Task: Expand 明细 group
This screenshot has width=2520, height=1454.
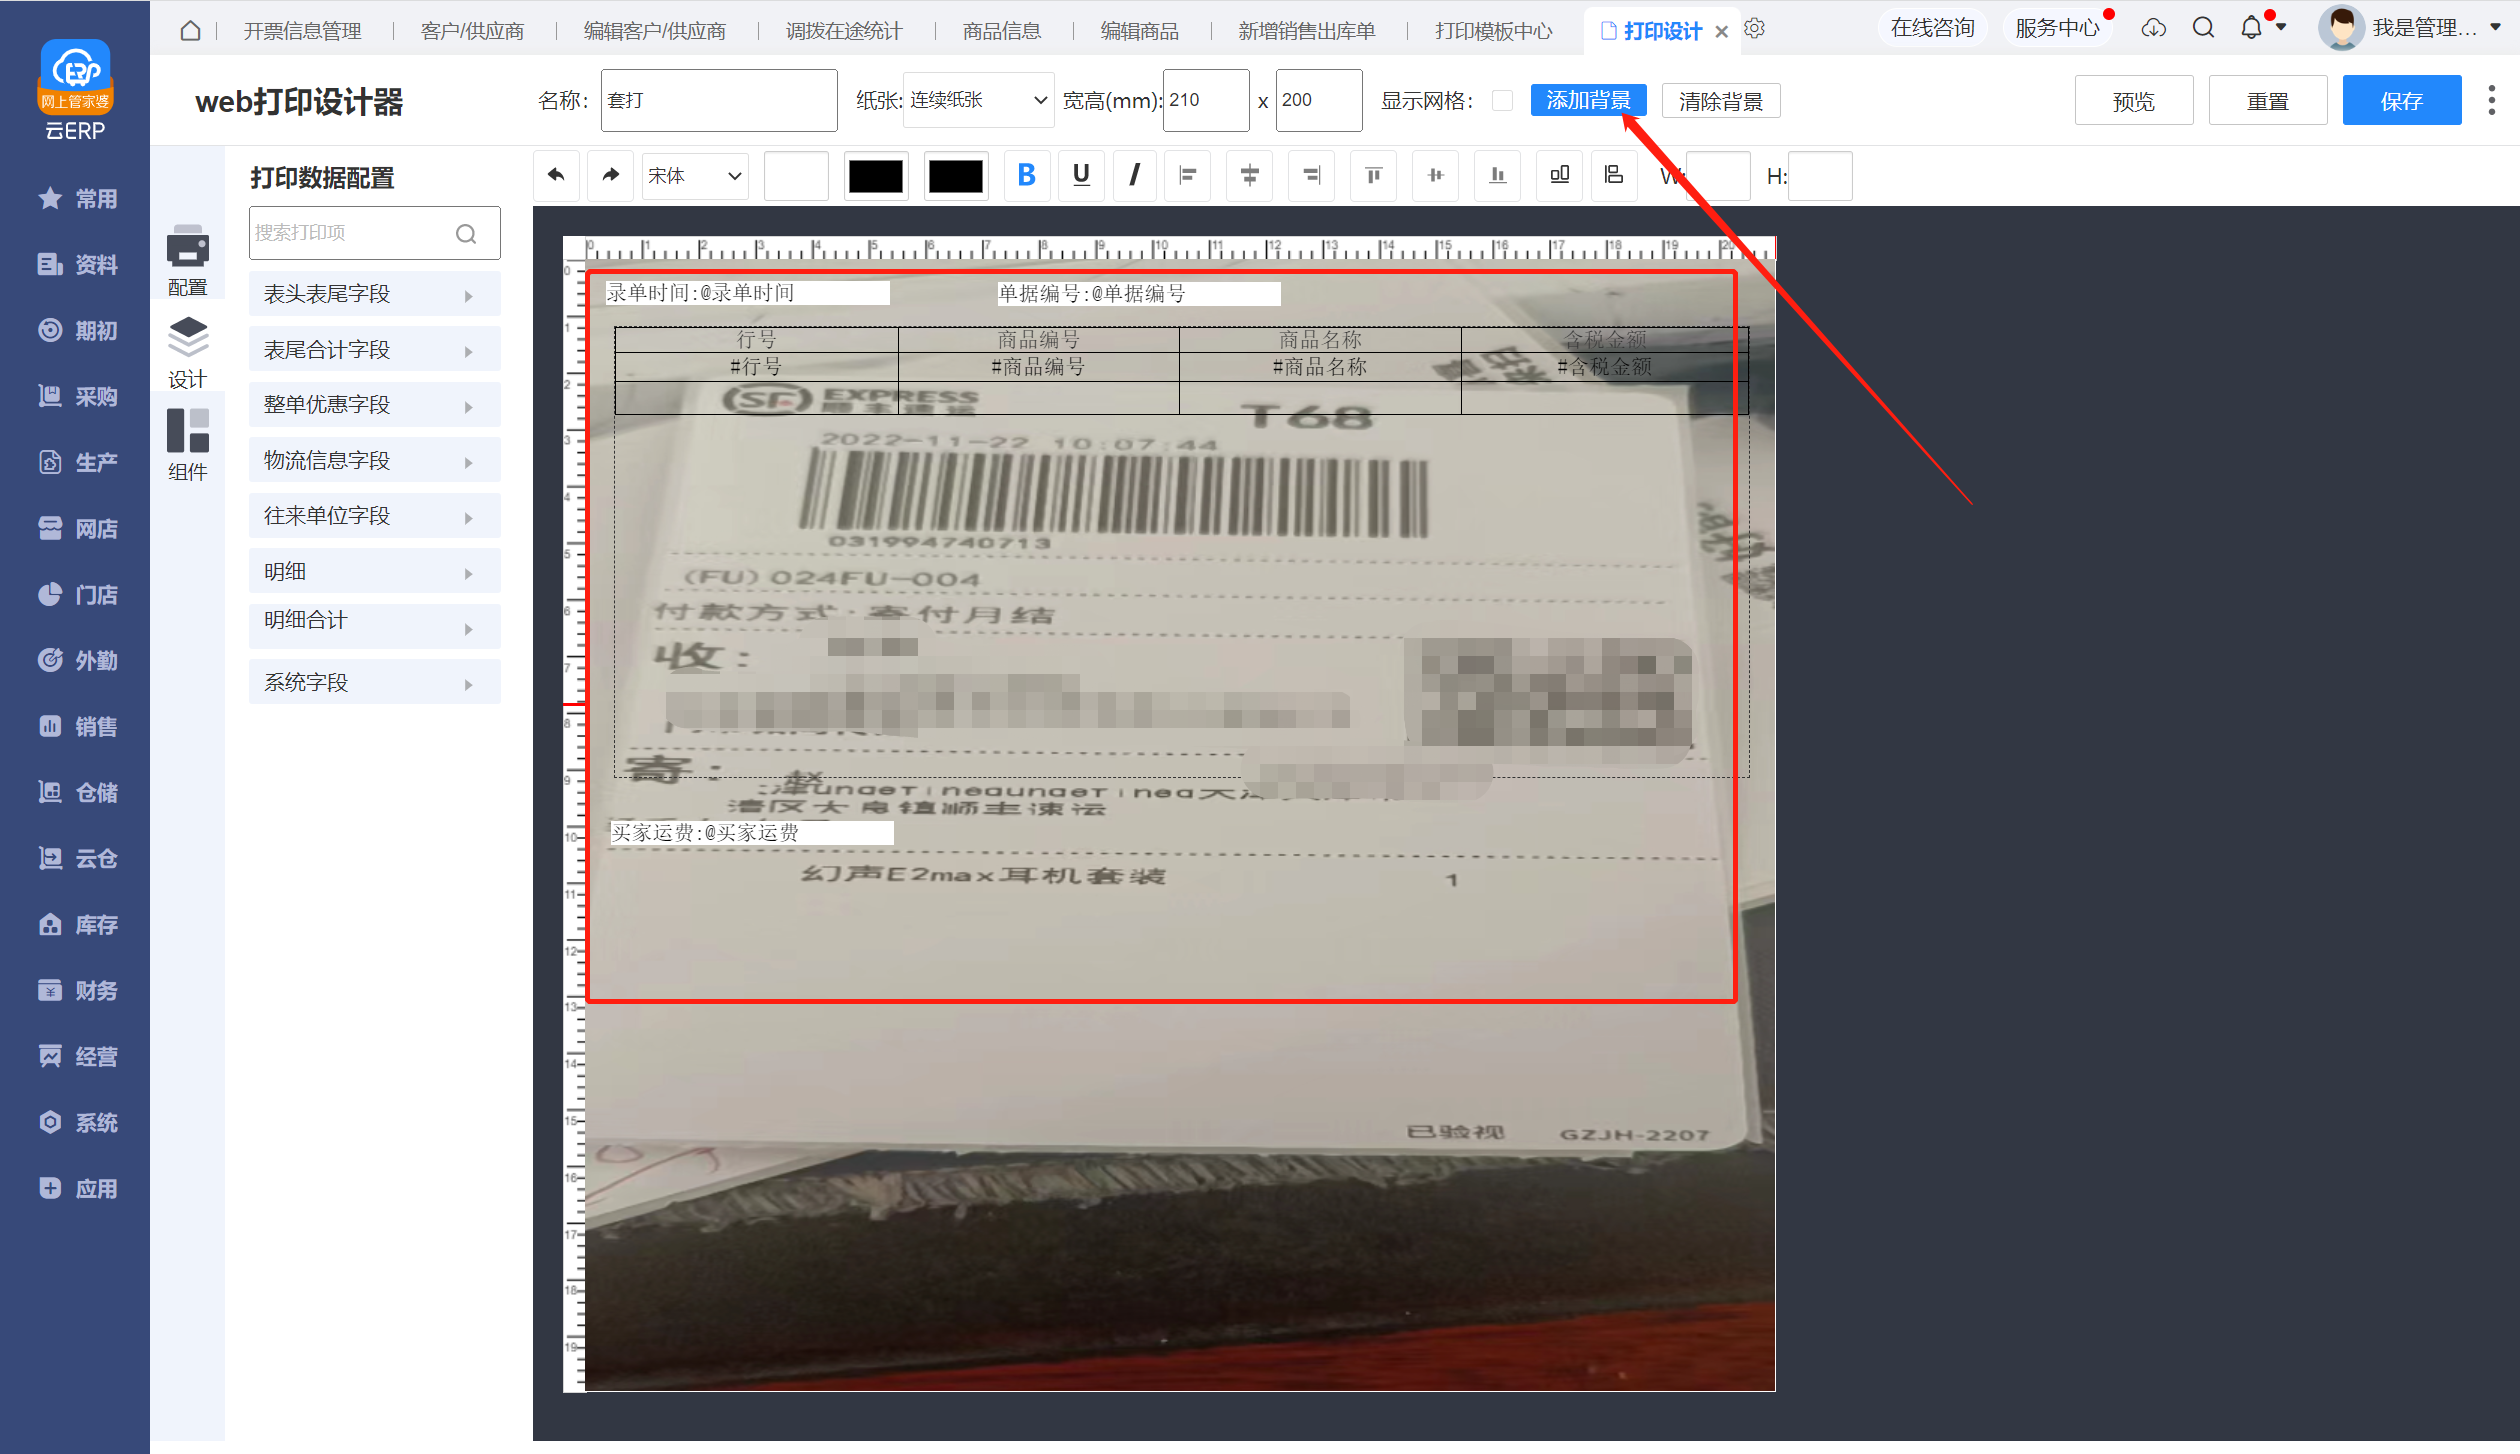Action: 374,572
